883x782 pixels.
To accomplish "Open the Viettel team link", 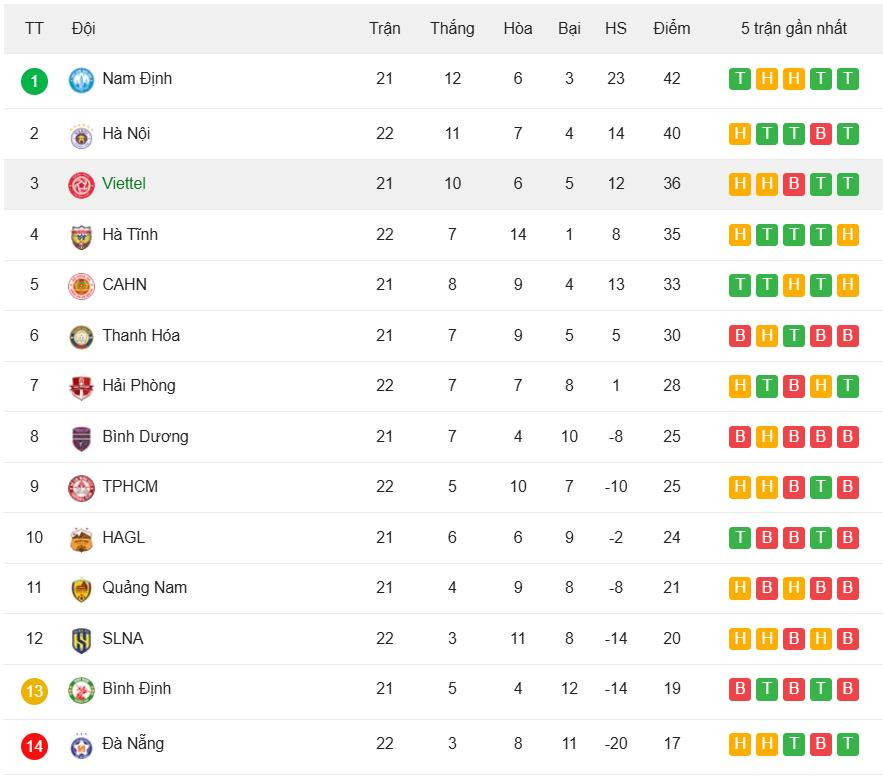I will (124, 184).
